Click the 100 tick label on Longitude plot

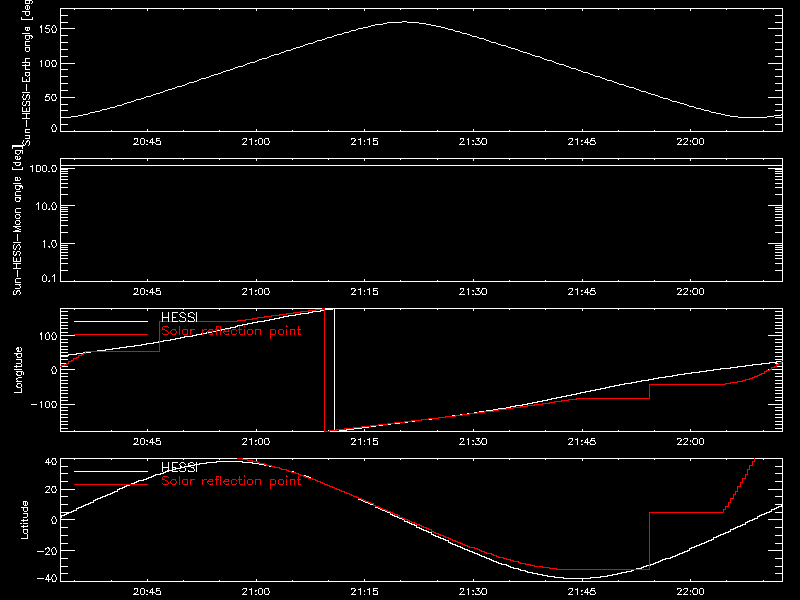[50, 336]
